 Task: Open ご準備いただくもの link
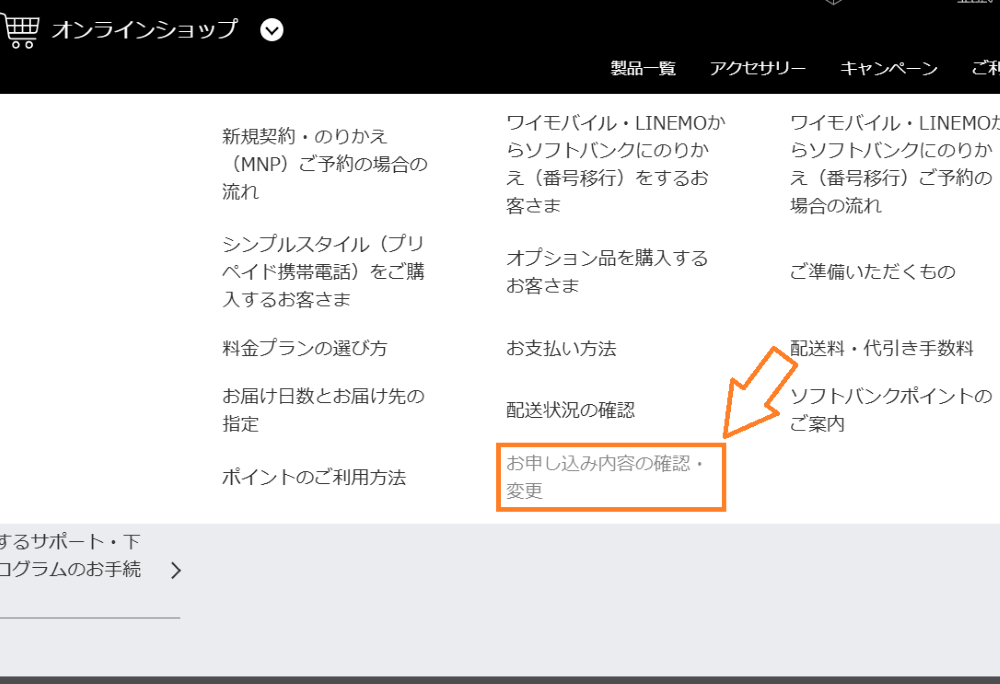tap(872, 272)
